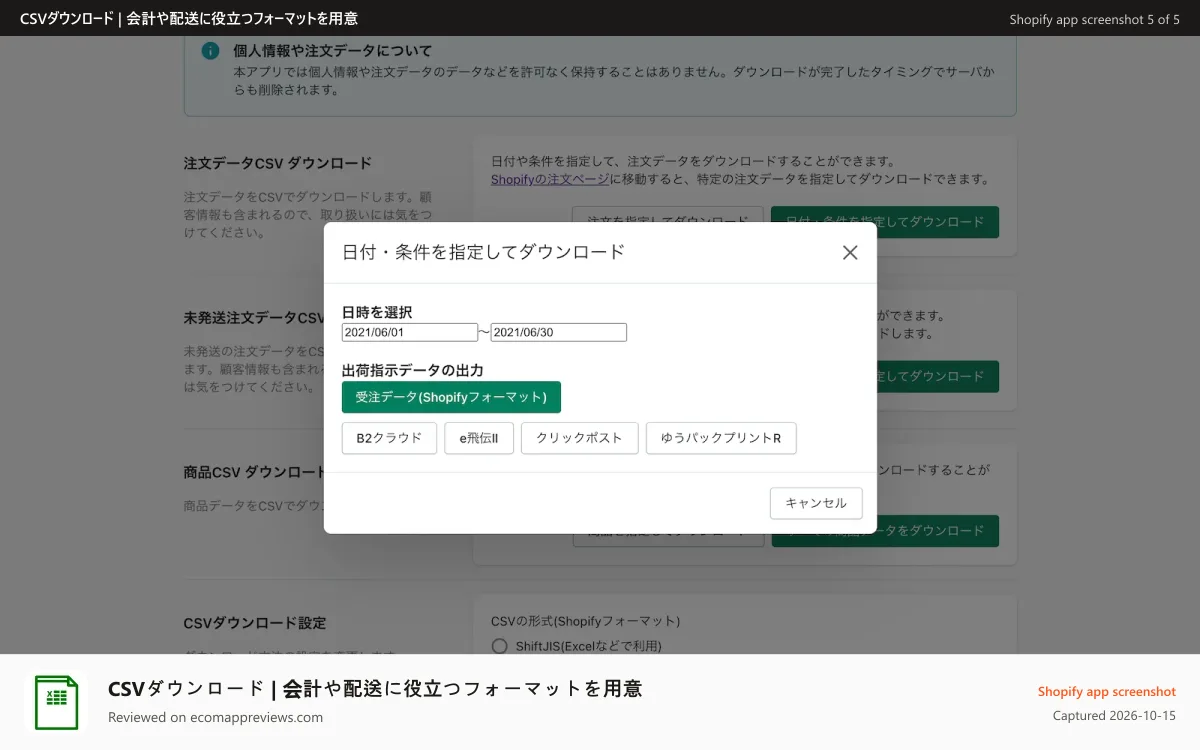Click the dialog title 日付・条件を指定してダウンロード
The height and width of the screenshot is (750, 1200).
[x=484, y=252]
